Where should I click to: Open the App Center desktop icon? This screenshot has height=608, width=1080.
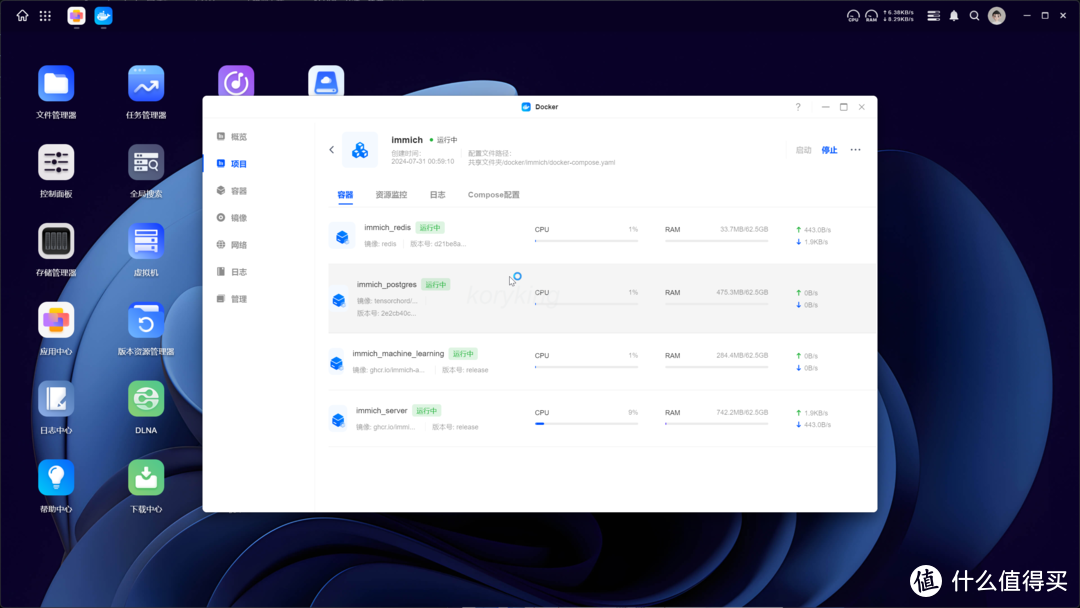point(56,320)
